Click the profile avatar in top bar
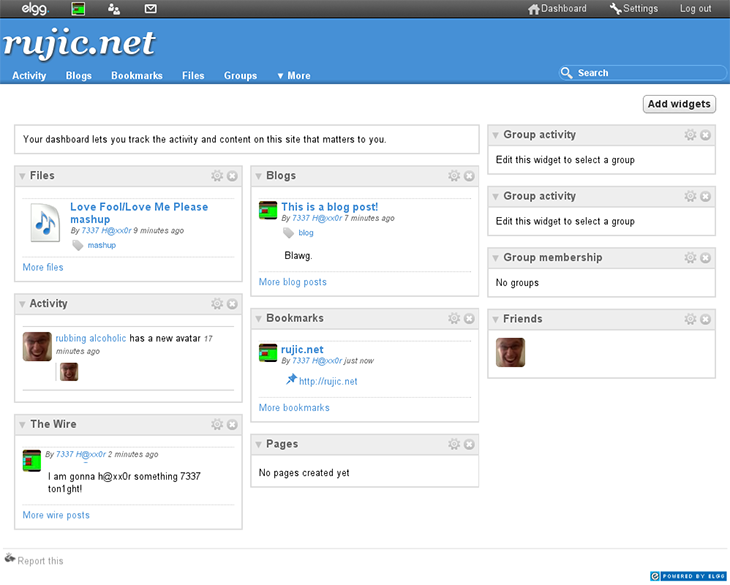The image size is (730, 585). pos(79,9)
